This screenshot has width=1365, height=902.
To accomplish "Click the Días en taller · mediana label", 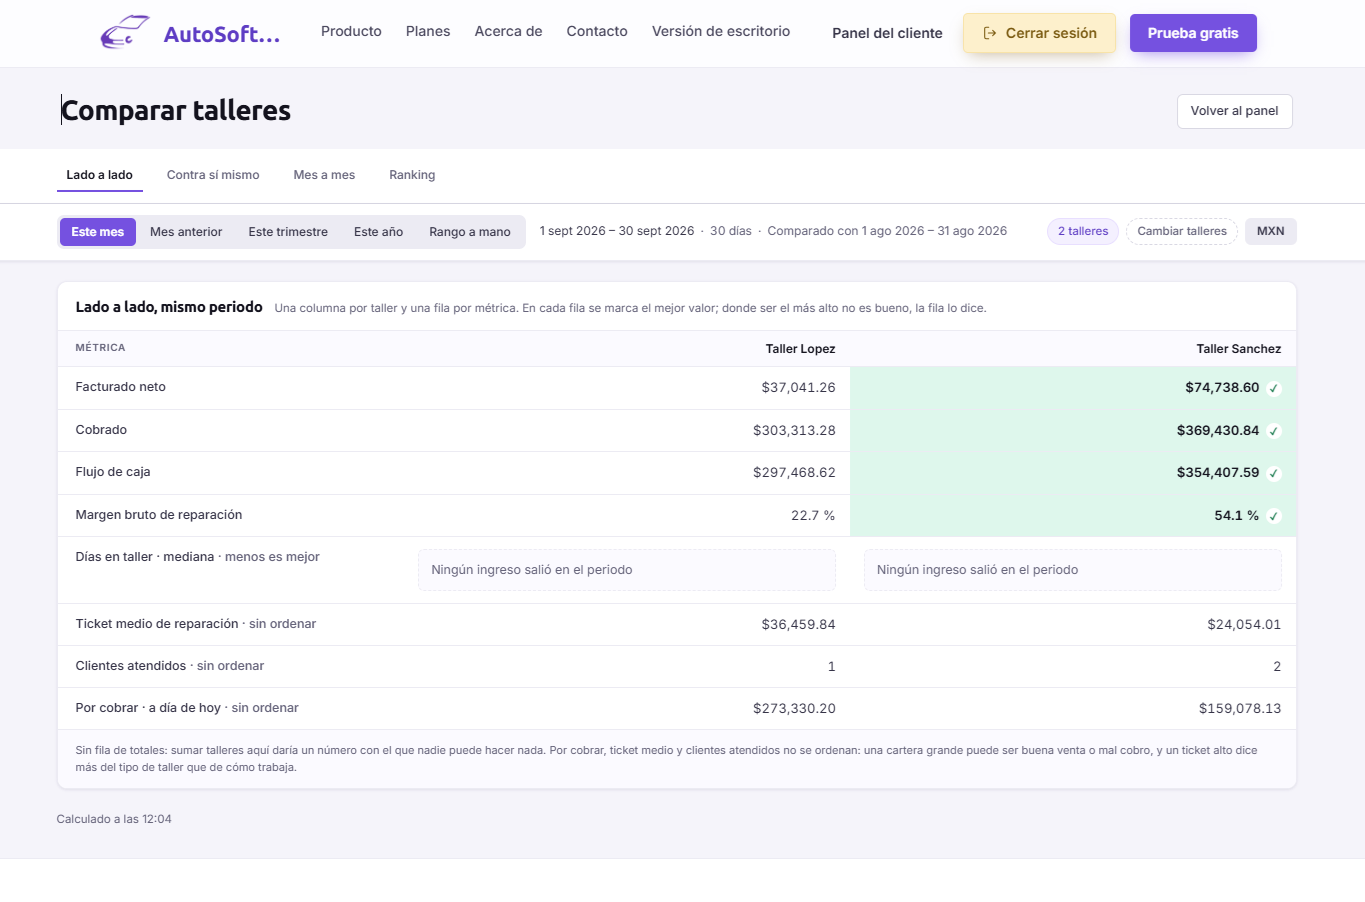I will click(x=145, y=557).
